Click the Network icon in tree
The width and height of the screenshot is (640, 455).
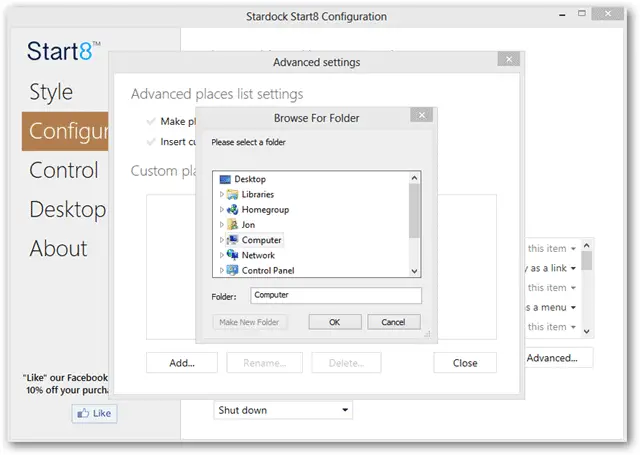[233, 255]
